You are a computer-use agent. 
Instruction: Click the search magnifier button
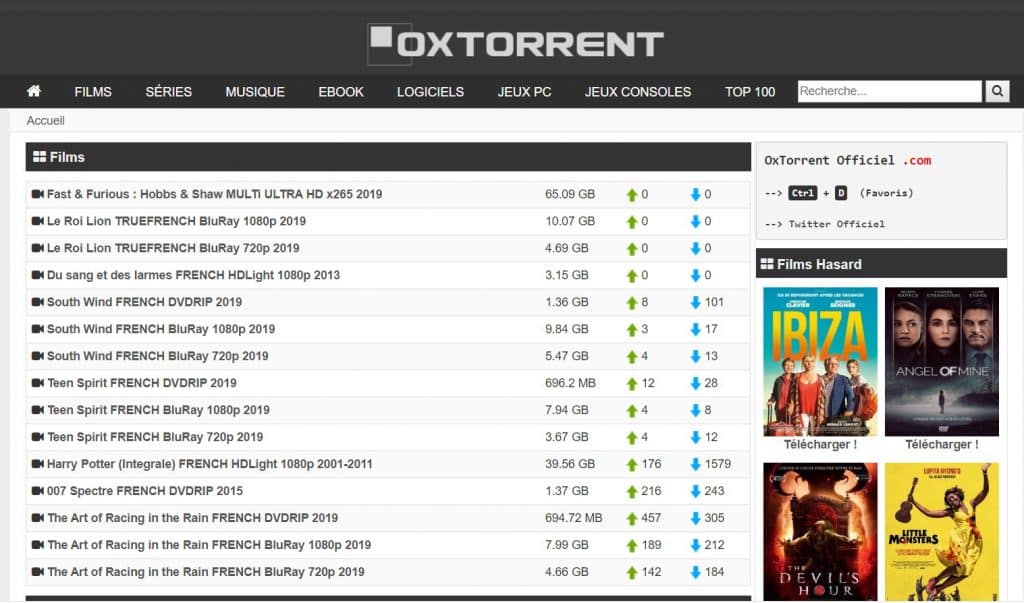coord(997,91)
